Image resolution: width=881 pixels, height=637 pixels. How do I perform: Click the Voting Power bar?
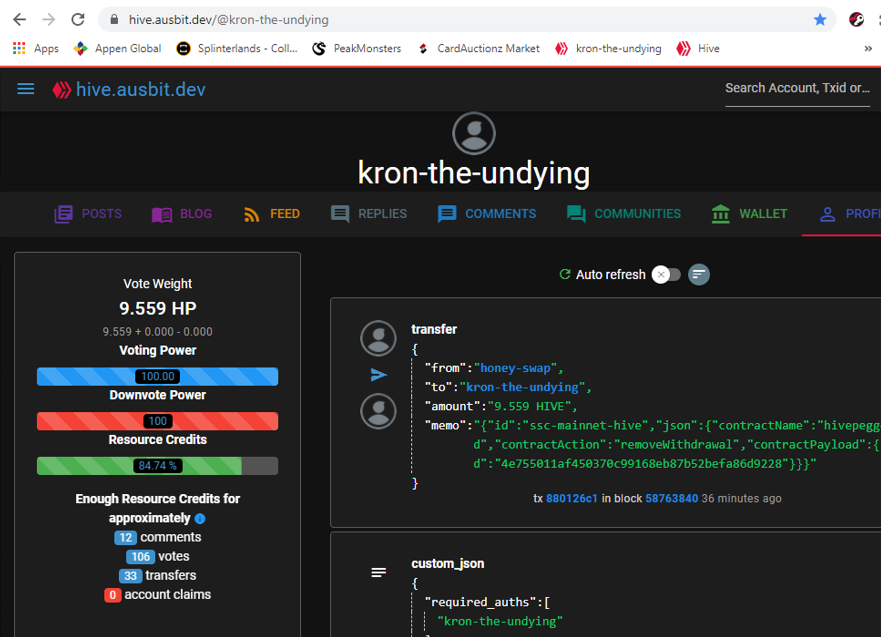(157, 376)
